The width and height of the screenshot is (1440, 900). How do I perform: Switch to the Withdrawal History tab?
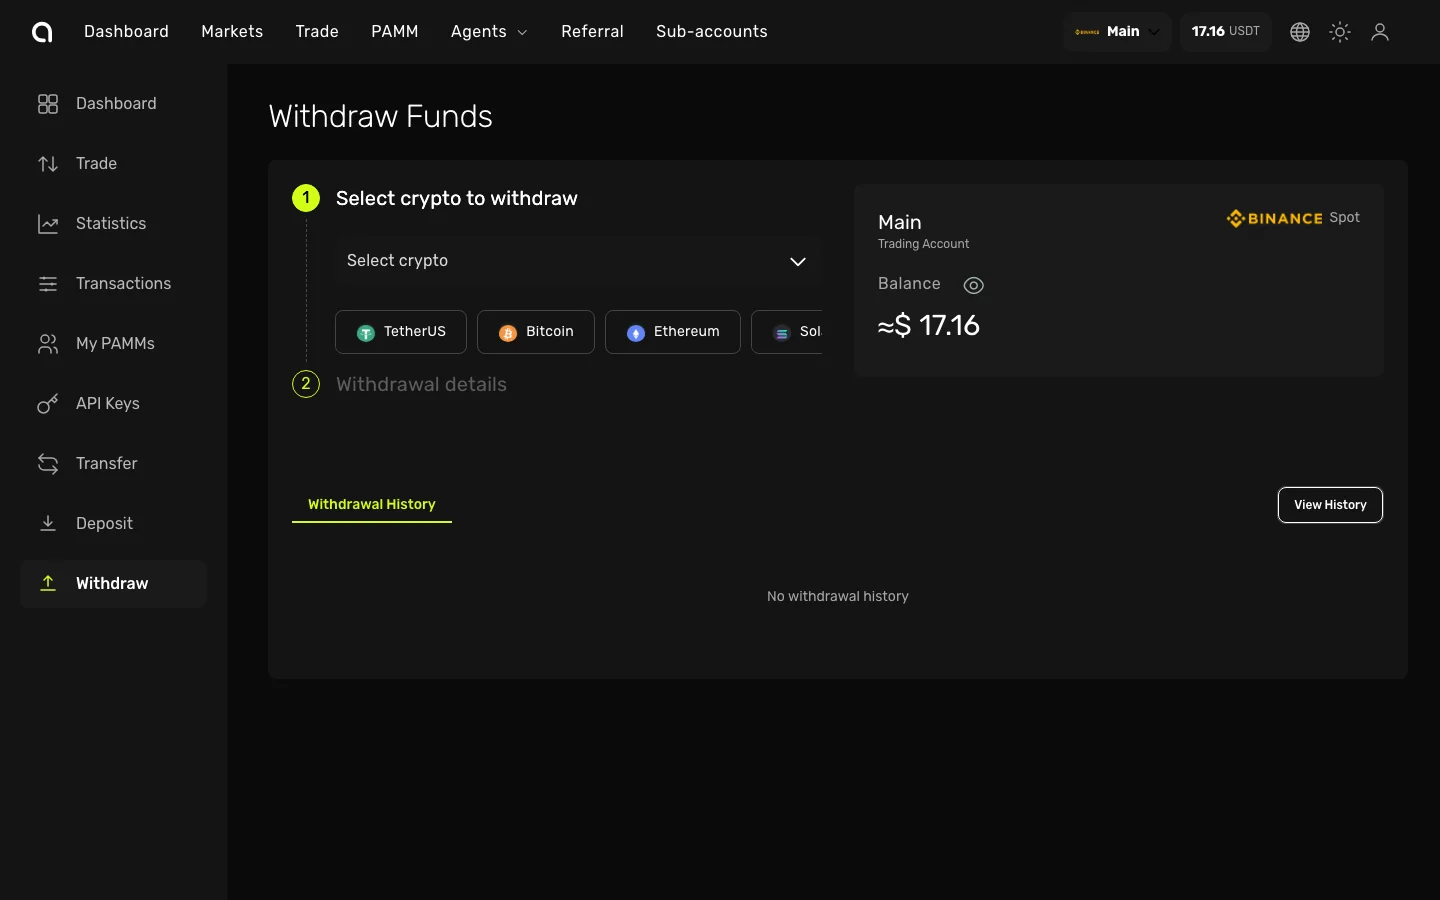point(371,505)
